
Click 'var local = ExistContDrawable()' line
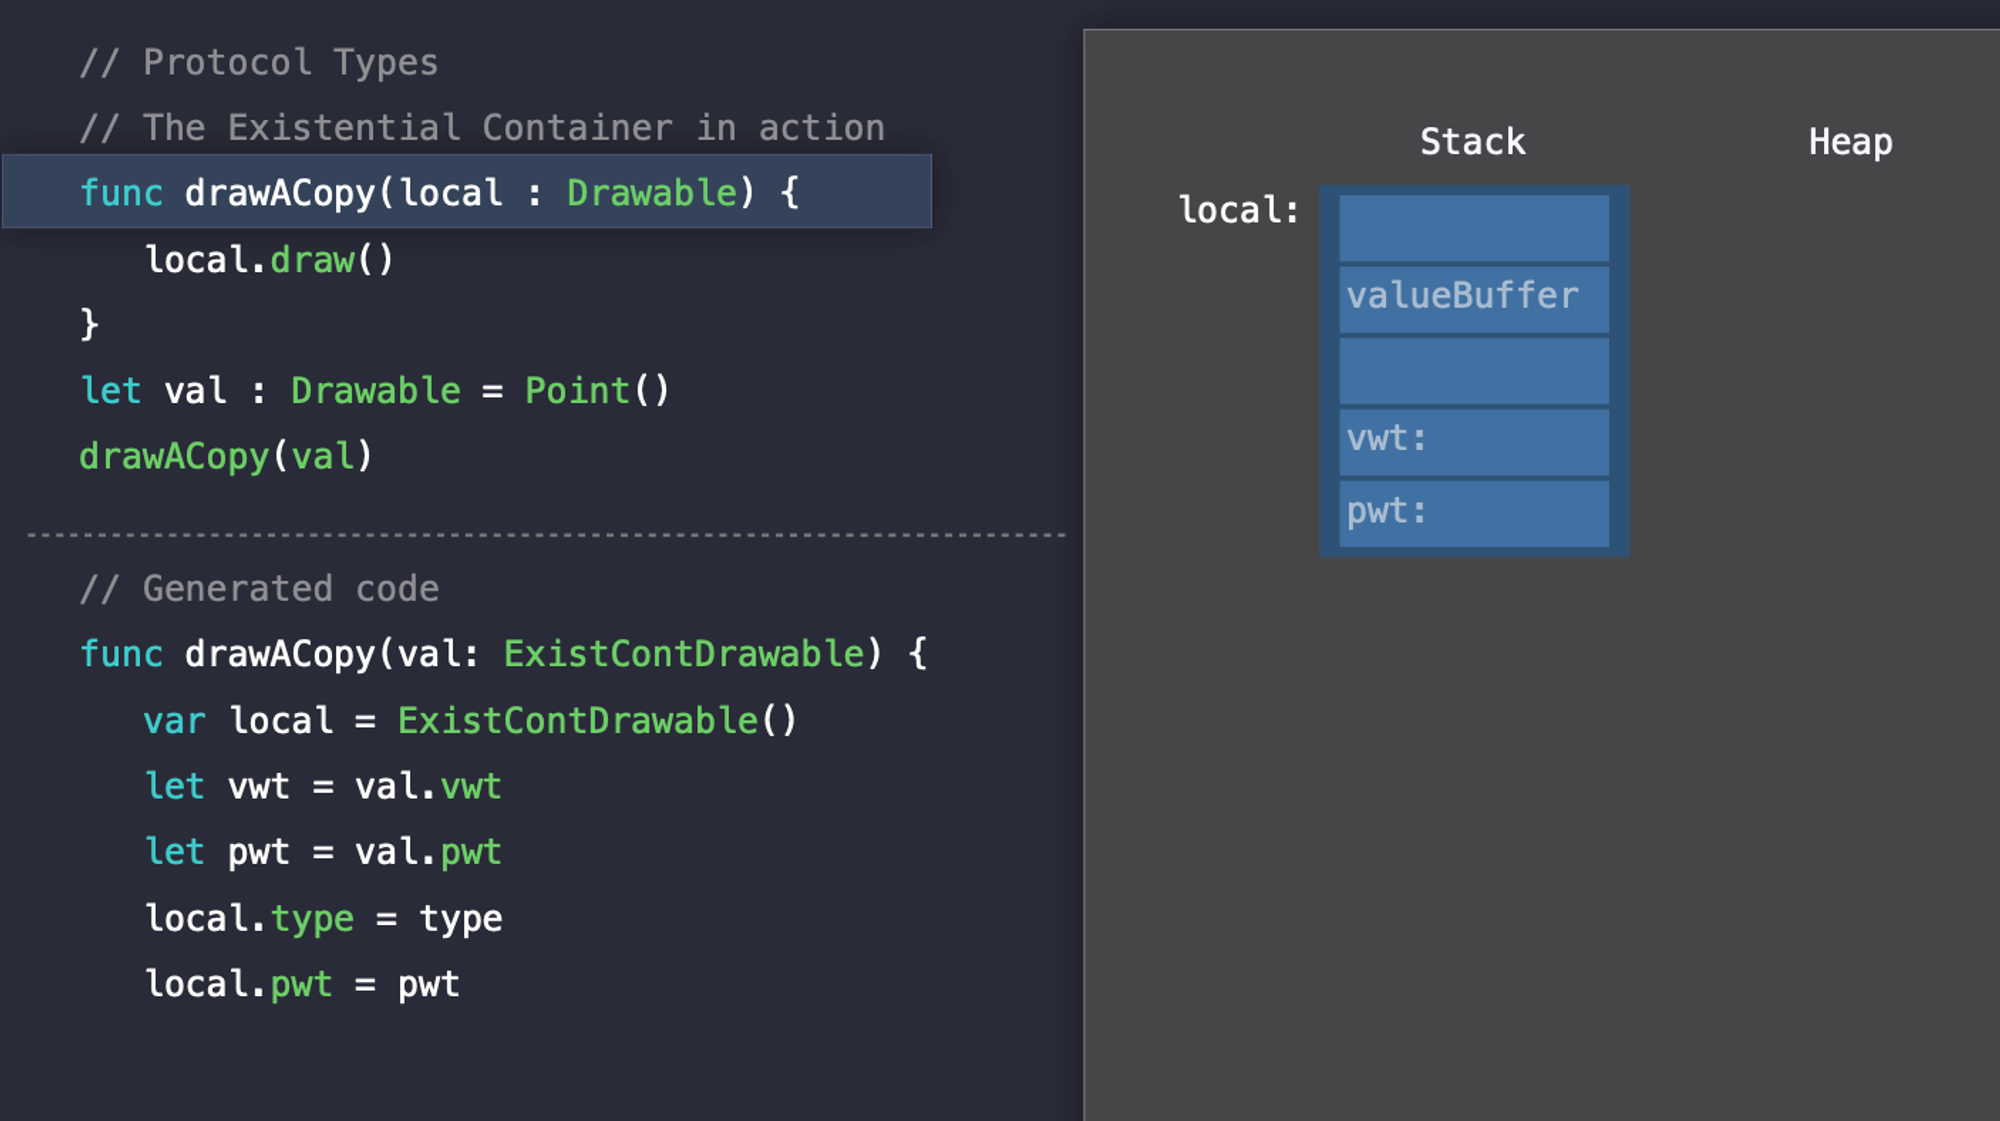click(471, 721)
